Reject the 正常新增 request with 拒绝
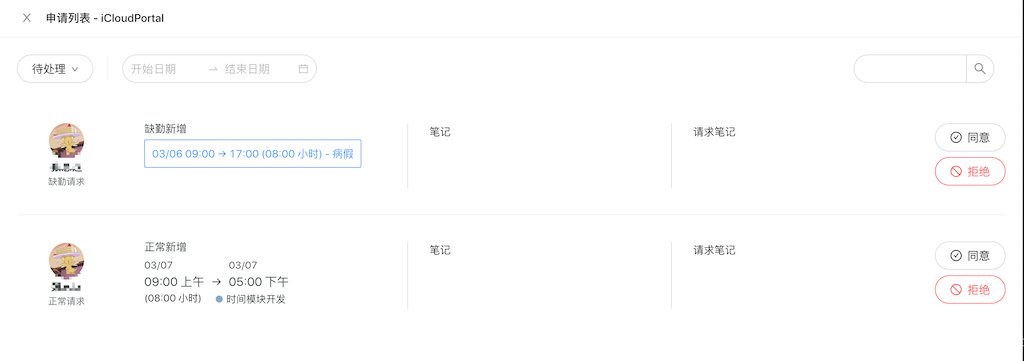Image resolution: width=1024 pixels, height=361 pixels. coord(970,290)
